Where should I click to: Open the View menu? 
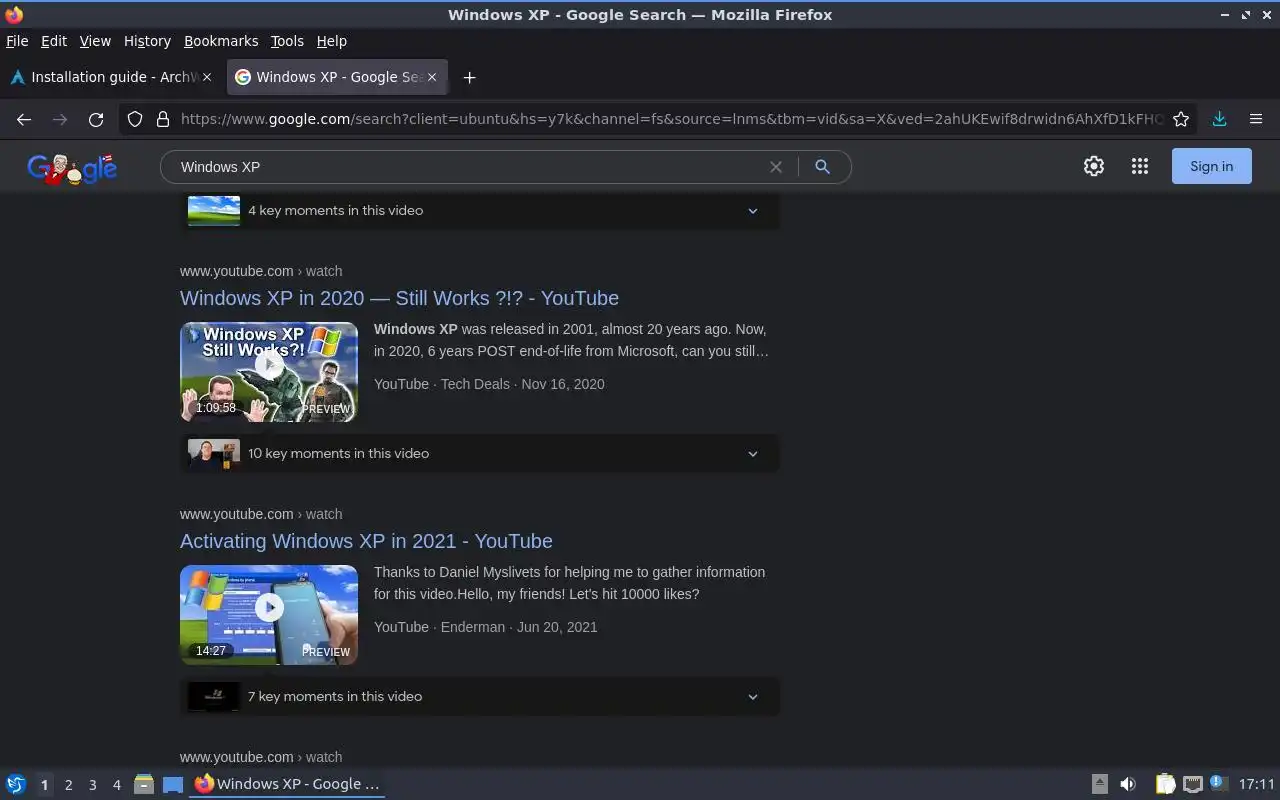point(95,41)
